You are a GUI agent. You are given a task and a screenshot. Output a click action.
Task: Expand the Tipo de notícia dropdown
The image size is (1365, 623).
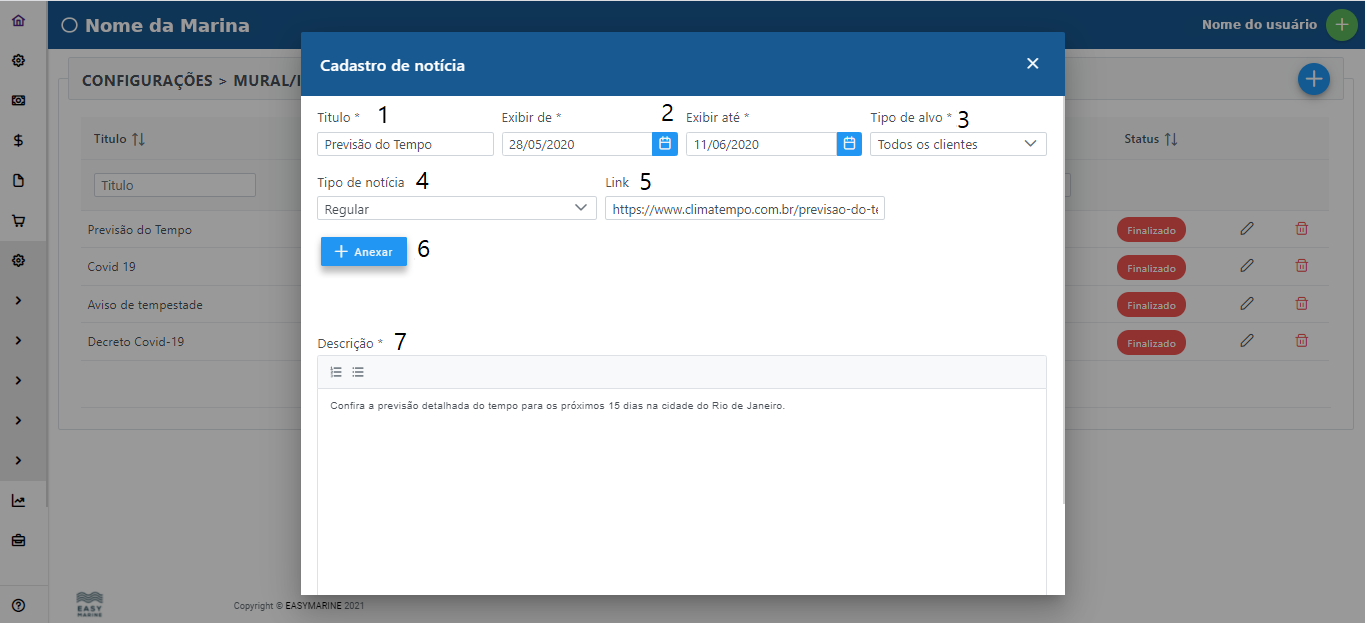(x=456, y=208)
